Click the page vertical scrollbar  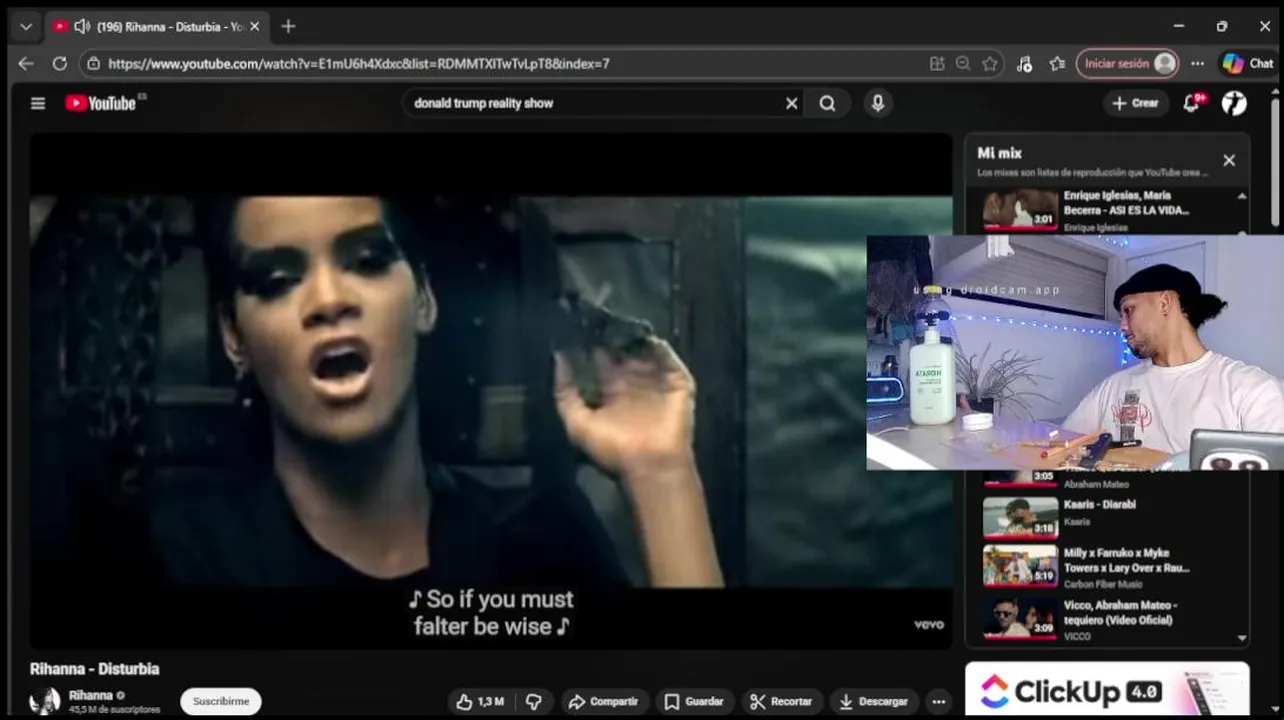point(1275,160)
